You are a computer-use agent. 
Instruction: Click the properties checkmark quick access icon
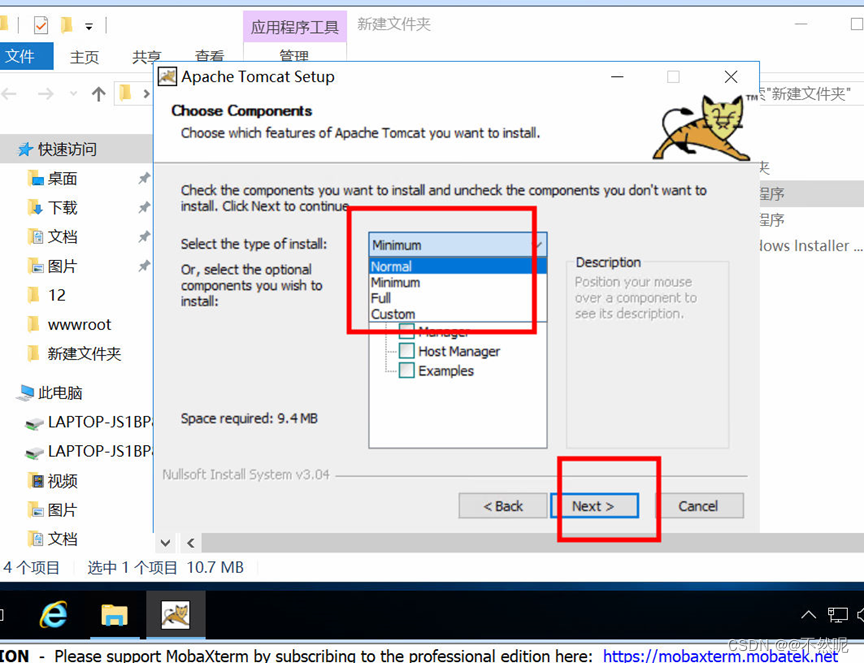pos(41,25)
